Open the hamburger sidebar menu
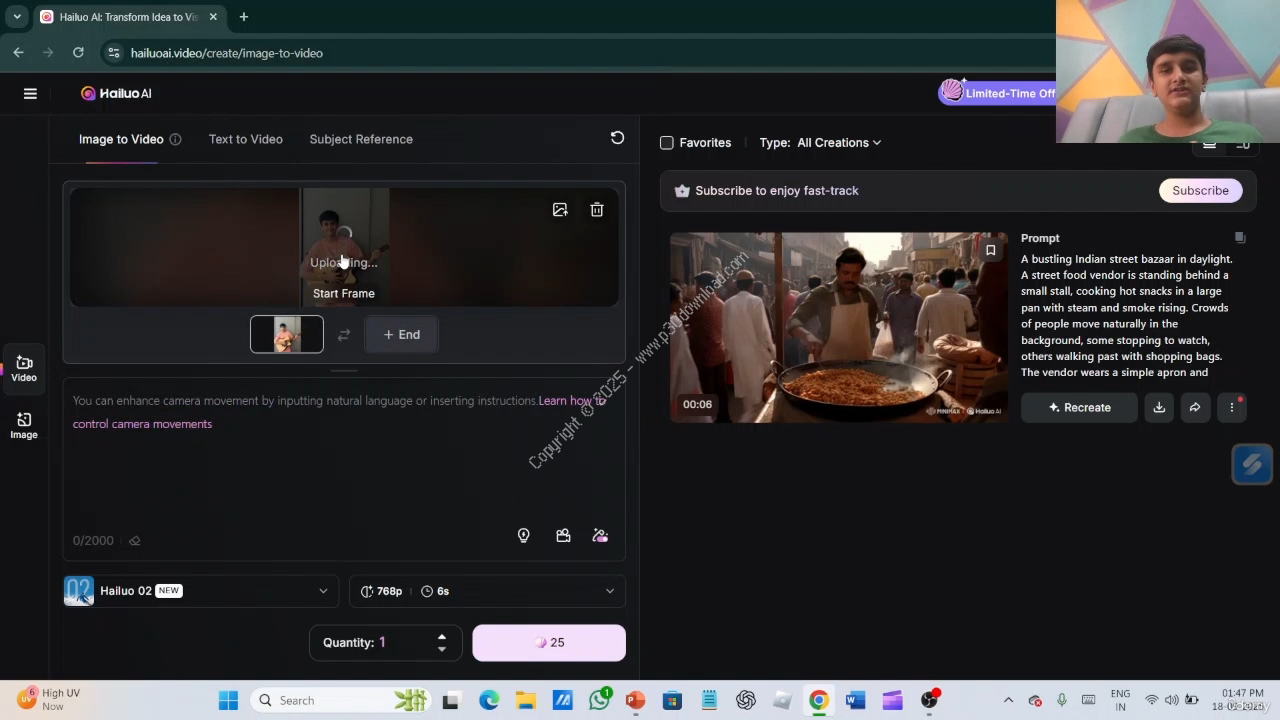 (x=30, y=93)
